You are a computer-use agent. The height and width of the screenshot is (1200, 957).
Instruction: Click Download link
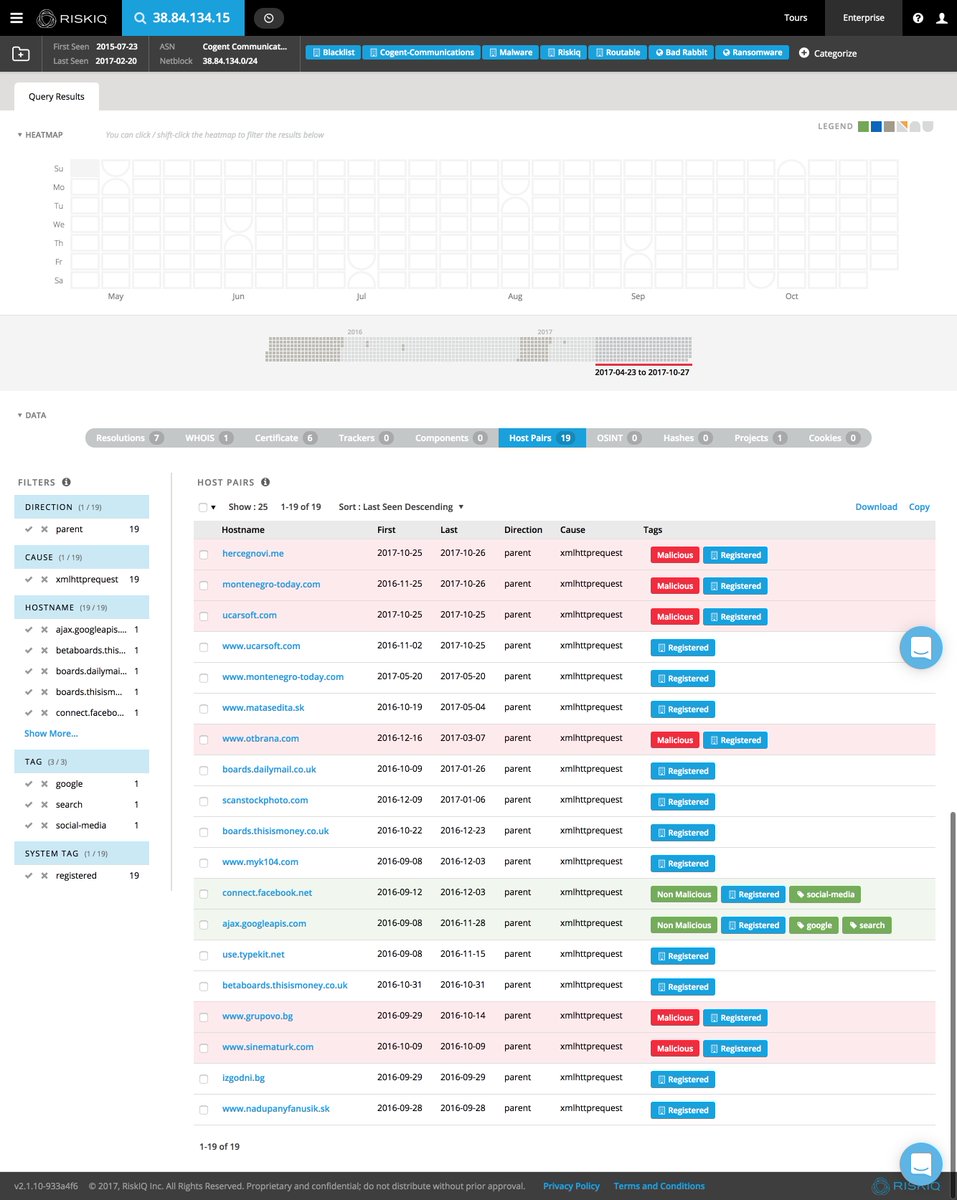coord(876,507)
